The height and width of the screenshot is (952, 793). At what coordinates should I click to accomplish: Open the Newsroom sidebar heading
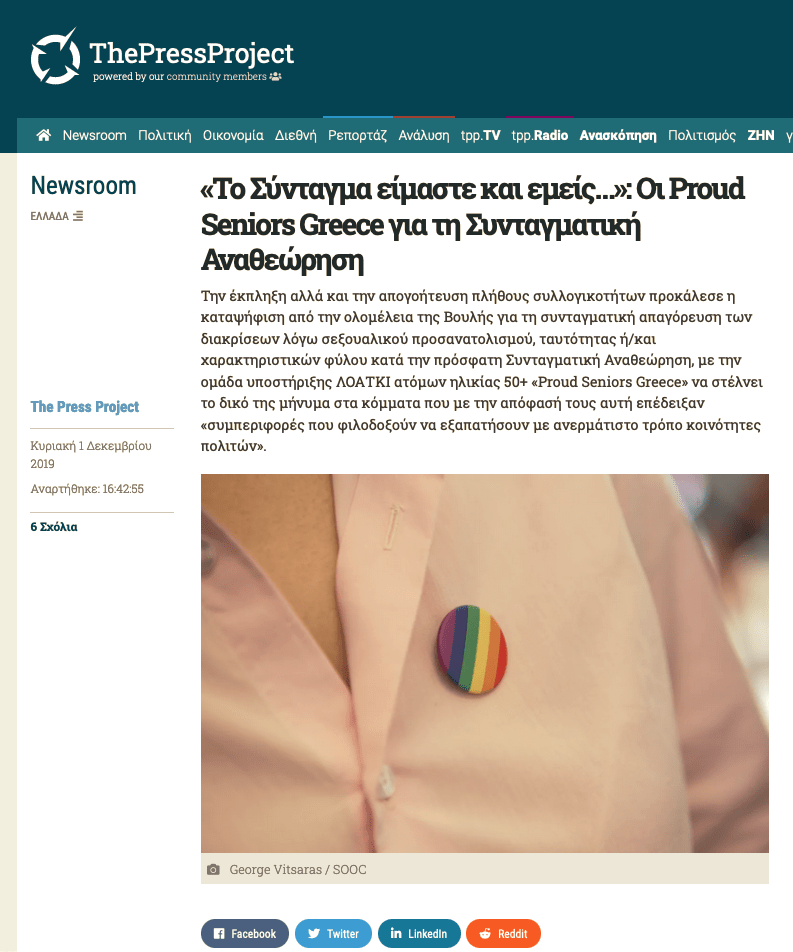click(83, 185)
